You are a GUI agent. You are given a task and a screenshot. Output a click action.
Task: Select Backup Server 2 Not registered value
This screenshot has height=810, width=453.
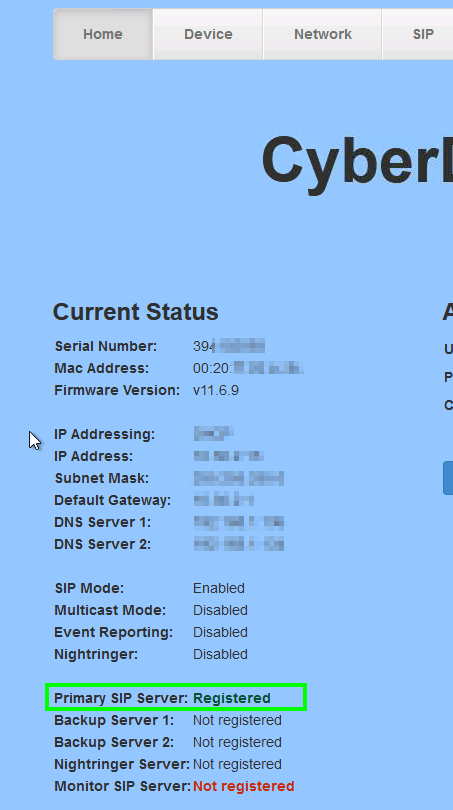tap(238, 742)
